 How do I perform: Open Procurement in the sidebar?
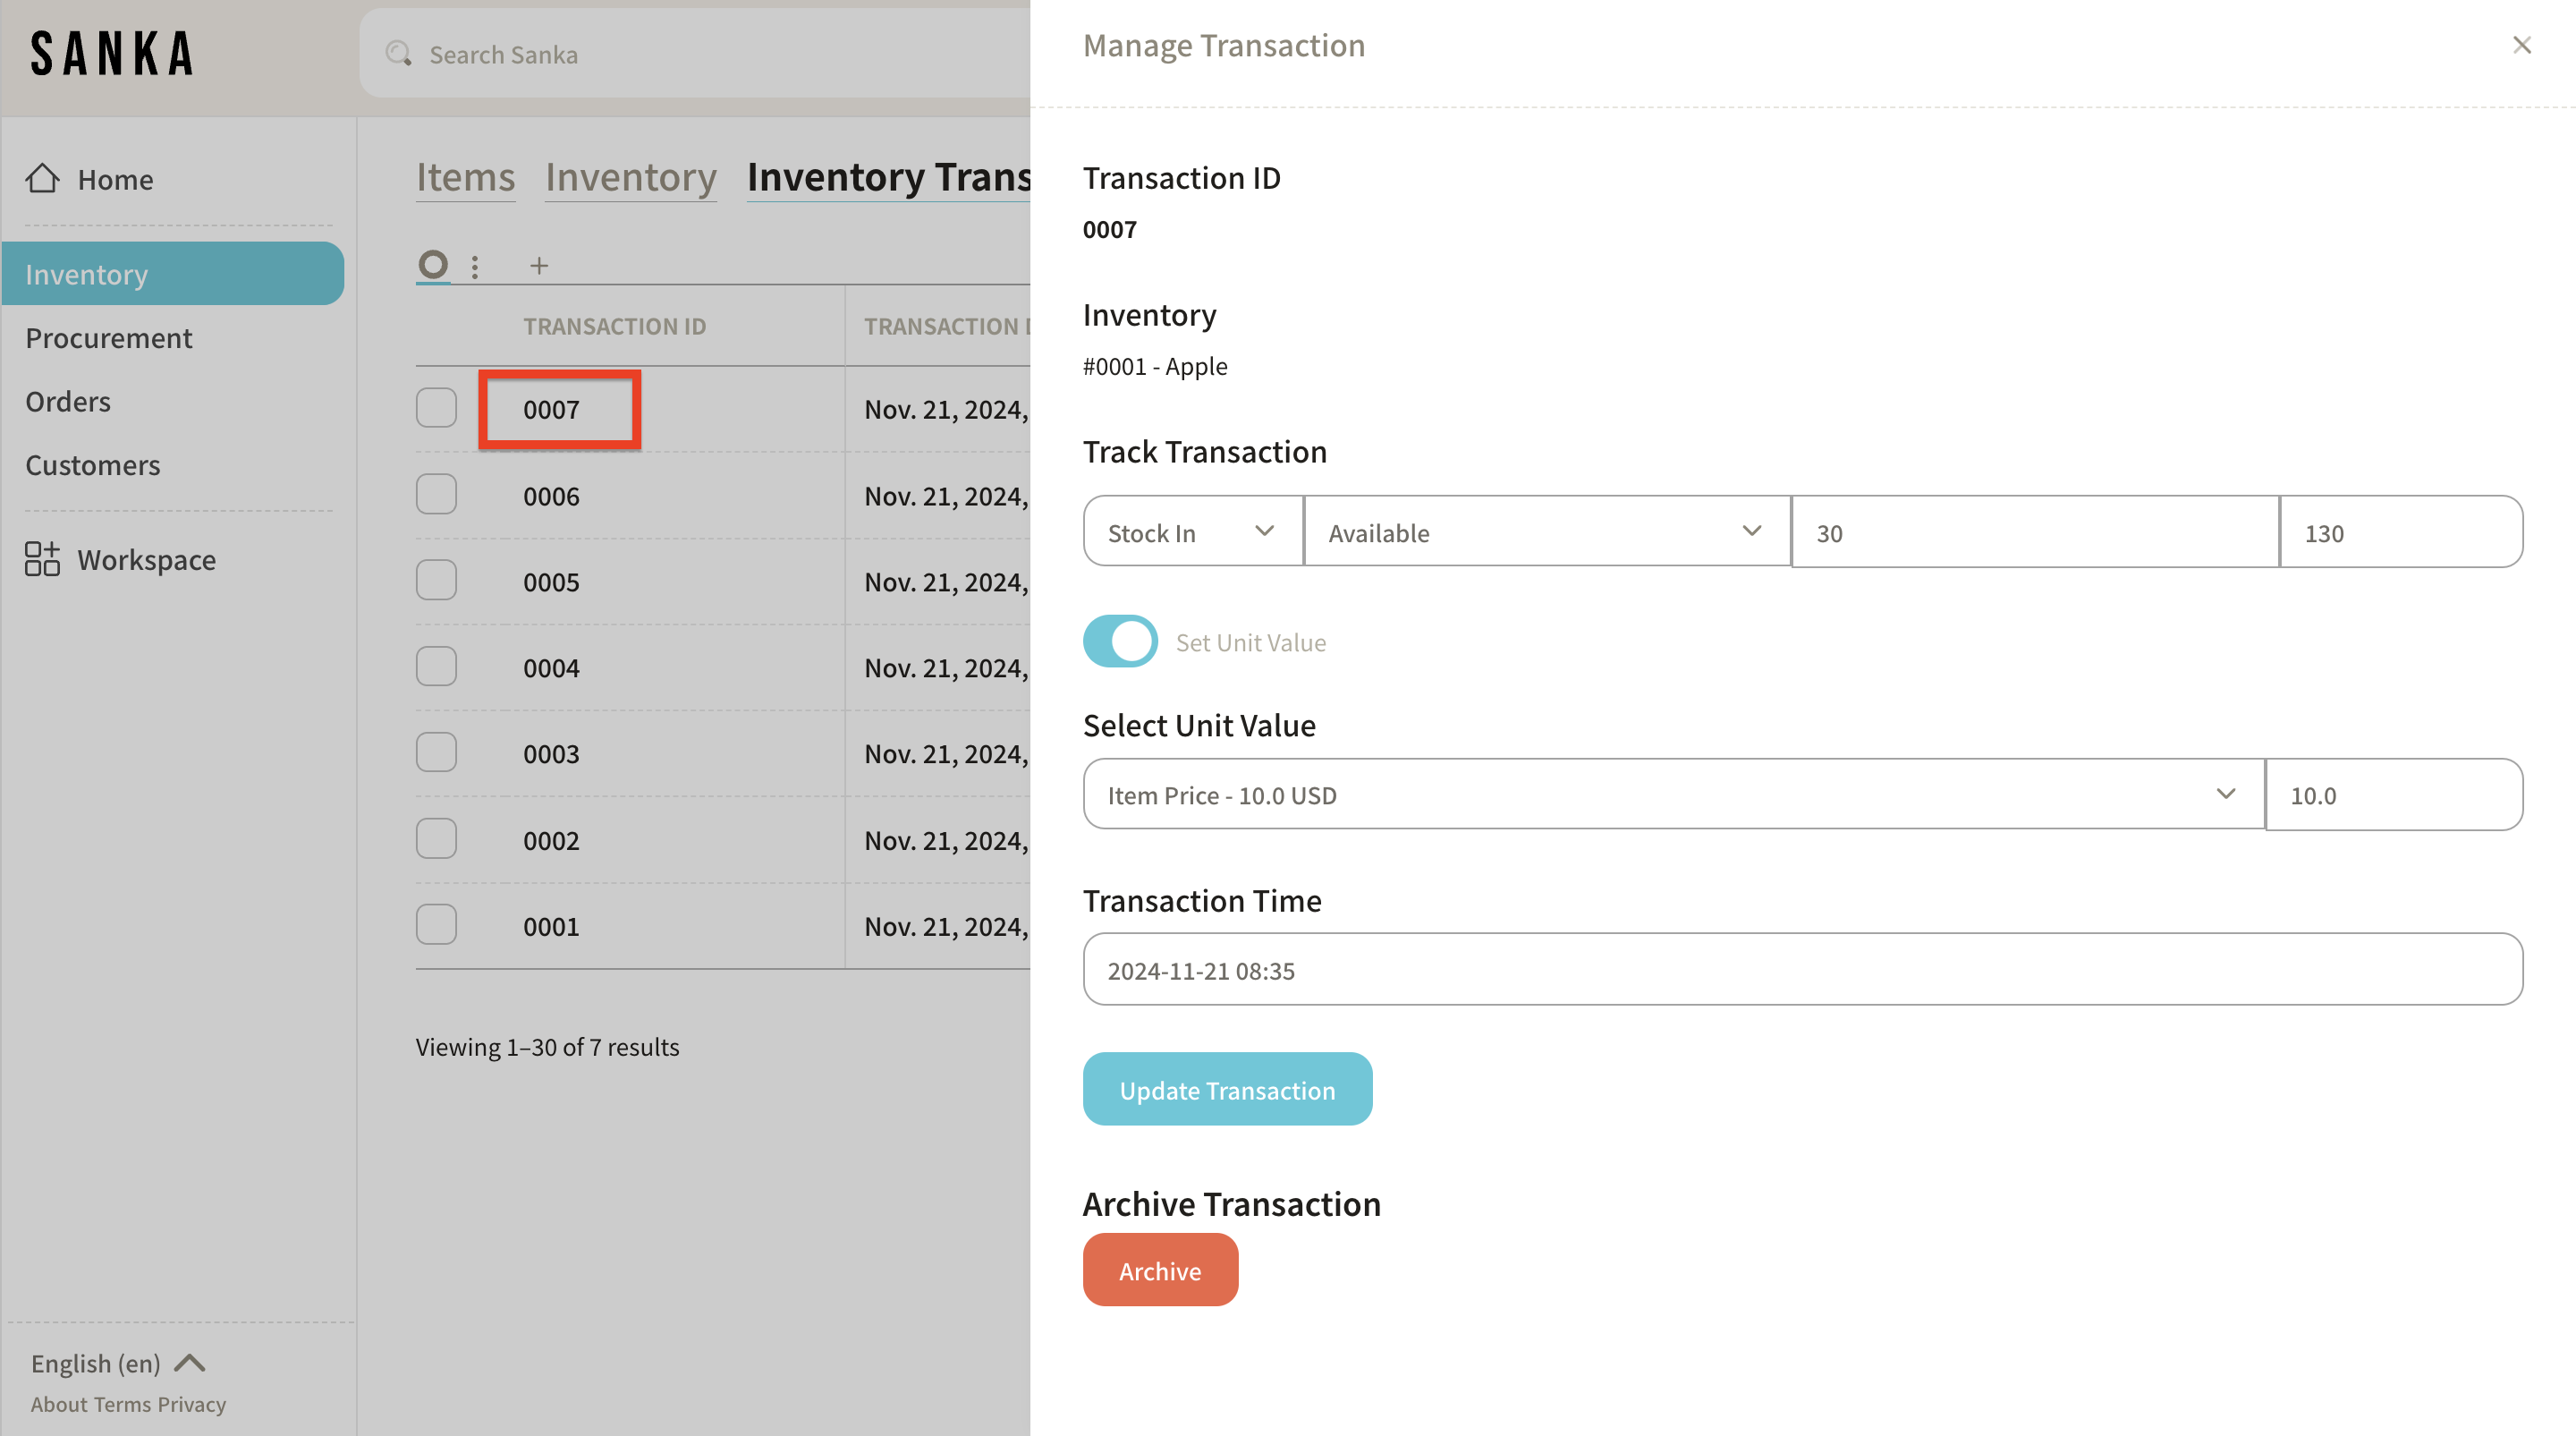pyautogui.click(x=109, y=338)
